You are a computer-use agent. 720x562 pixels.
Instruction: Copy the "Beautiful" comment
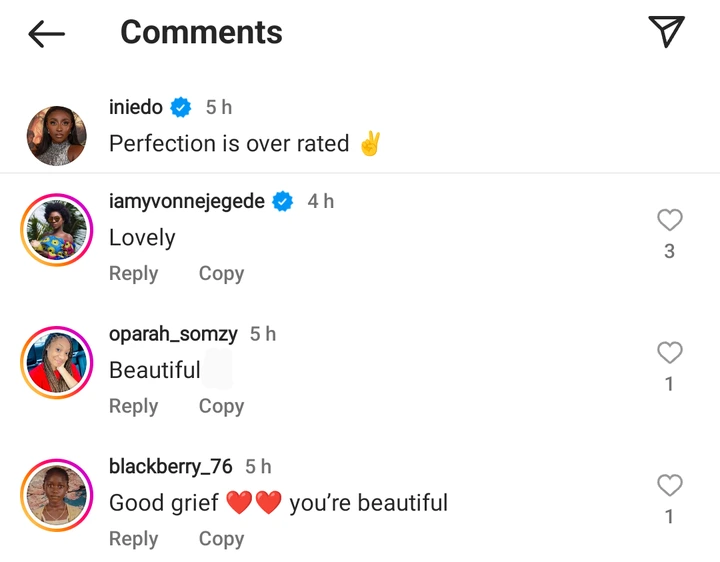[221, 406]
